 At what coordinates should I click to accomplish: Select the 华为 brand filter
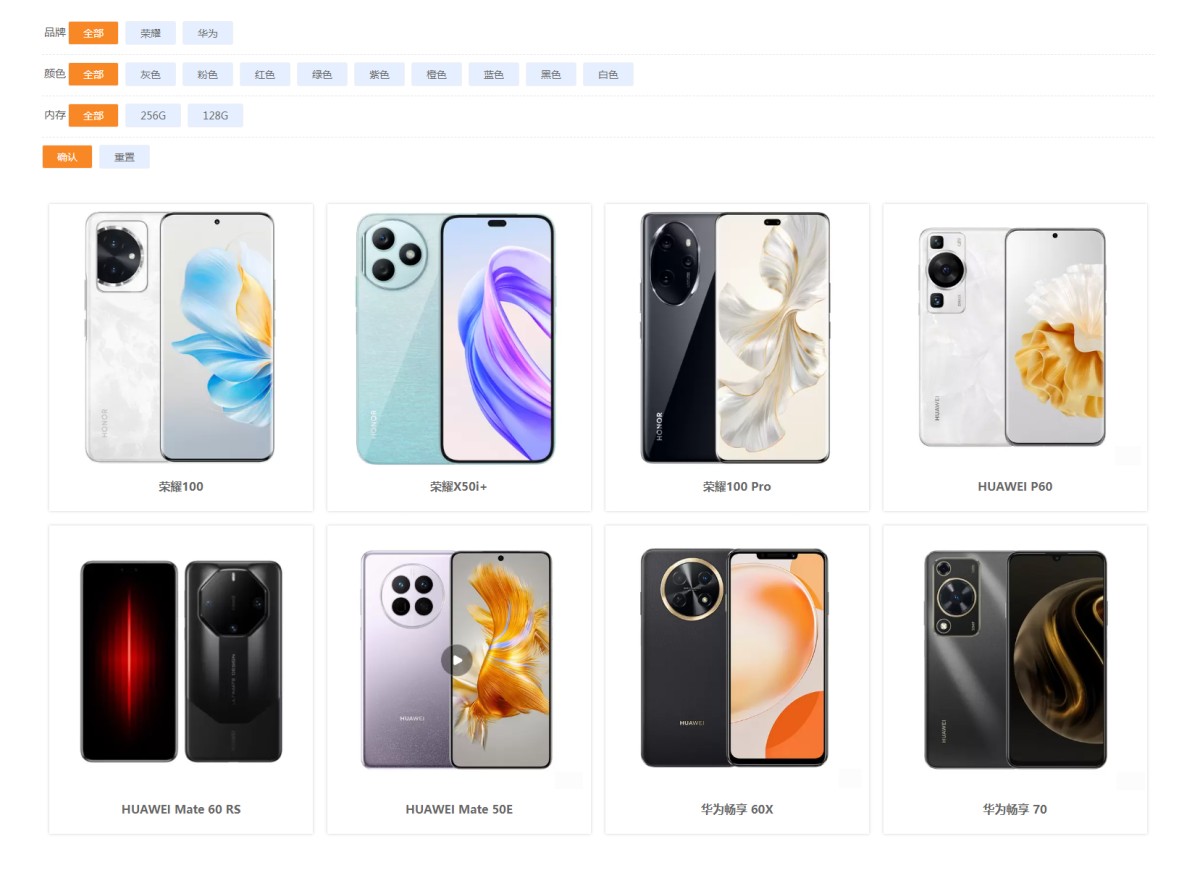click(208, 33)
